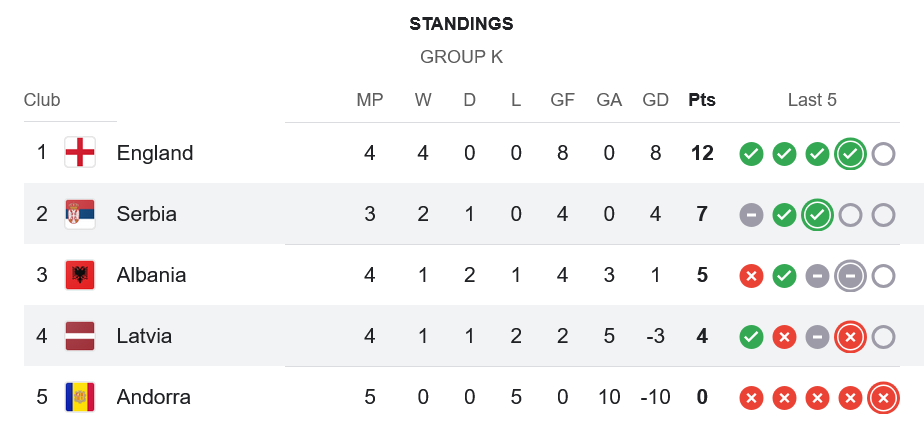924x444 pixels.
Task: Click the Andorra flag icon
Action: pyautogui.click(x=80, y=397)
